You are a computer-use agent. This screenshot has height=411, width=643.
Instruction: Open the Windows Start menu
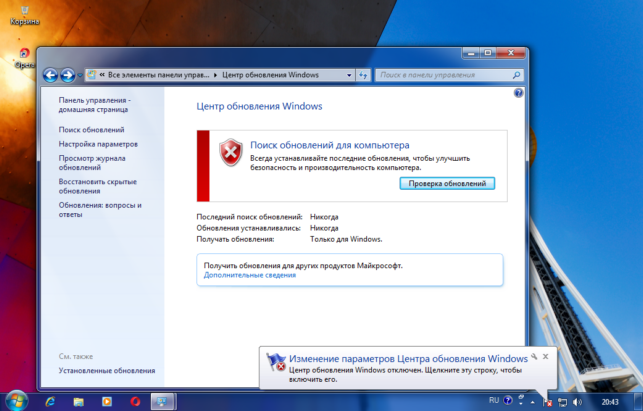pos(16,401)
